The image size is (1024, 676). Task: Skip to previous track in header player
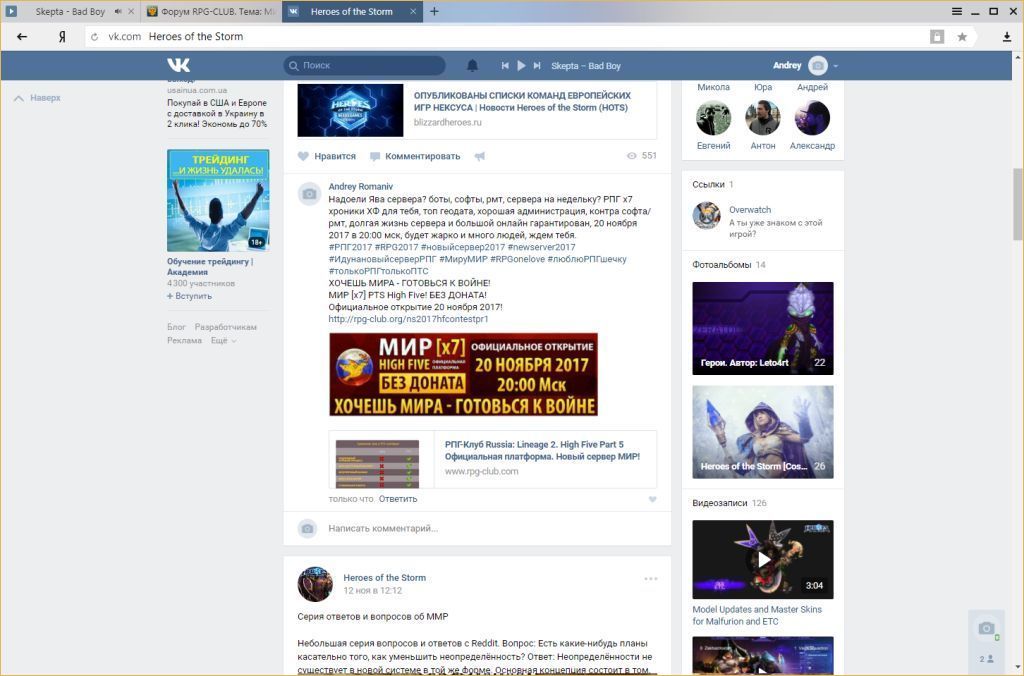[505, 65]
